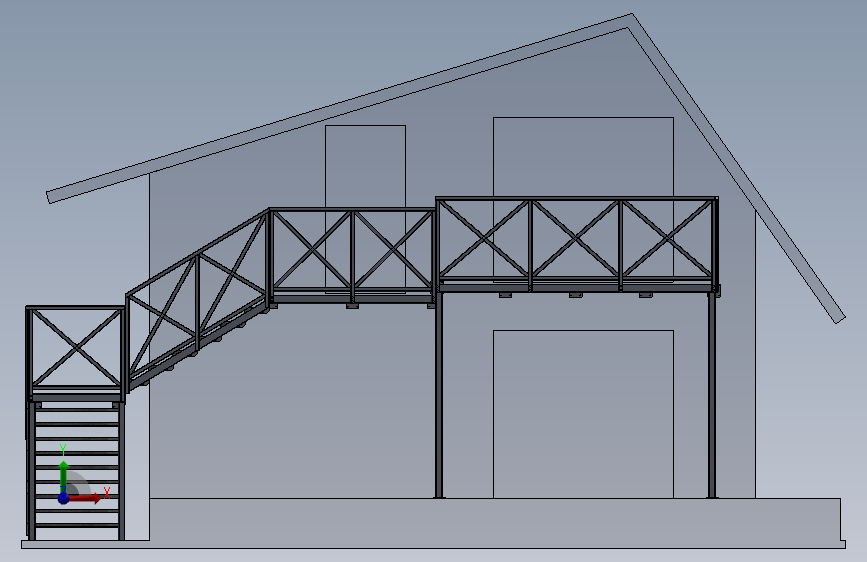Click the green 'Y' axis label

[63, 450]
